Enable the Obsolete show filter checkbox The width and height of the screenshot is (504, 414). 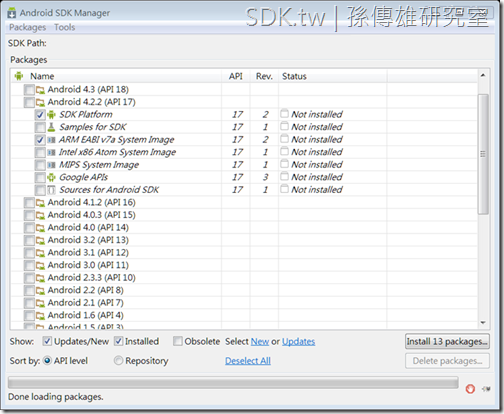pyautogui.click(x=178, y=341)
